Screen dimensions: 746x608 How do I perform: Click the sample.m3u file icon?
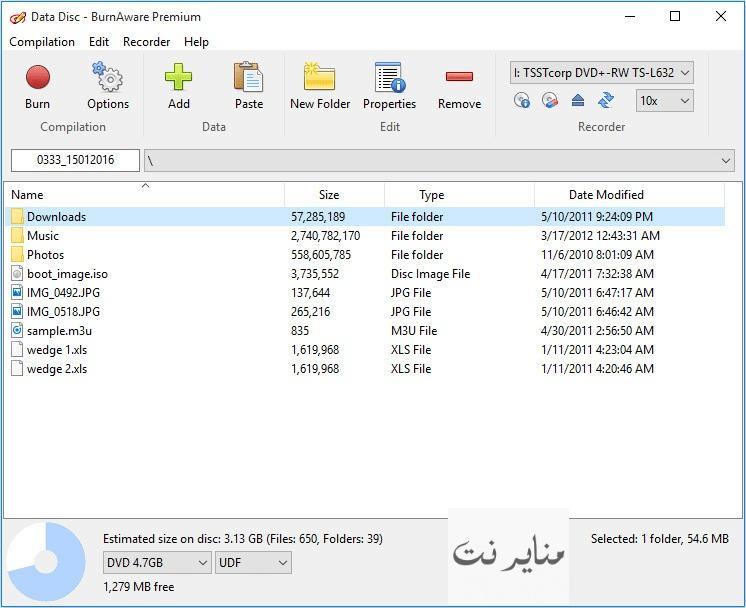click(x=17, y=331)
